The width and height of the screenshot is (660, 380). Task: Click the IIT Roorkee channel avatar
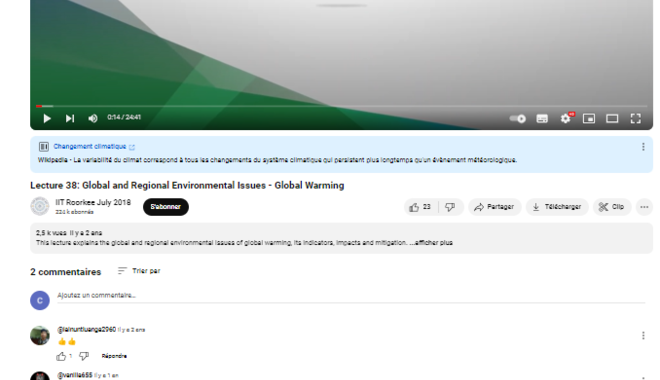point(40,206)
